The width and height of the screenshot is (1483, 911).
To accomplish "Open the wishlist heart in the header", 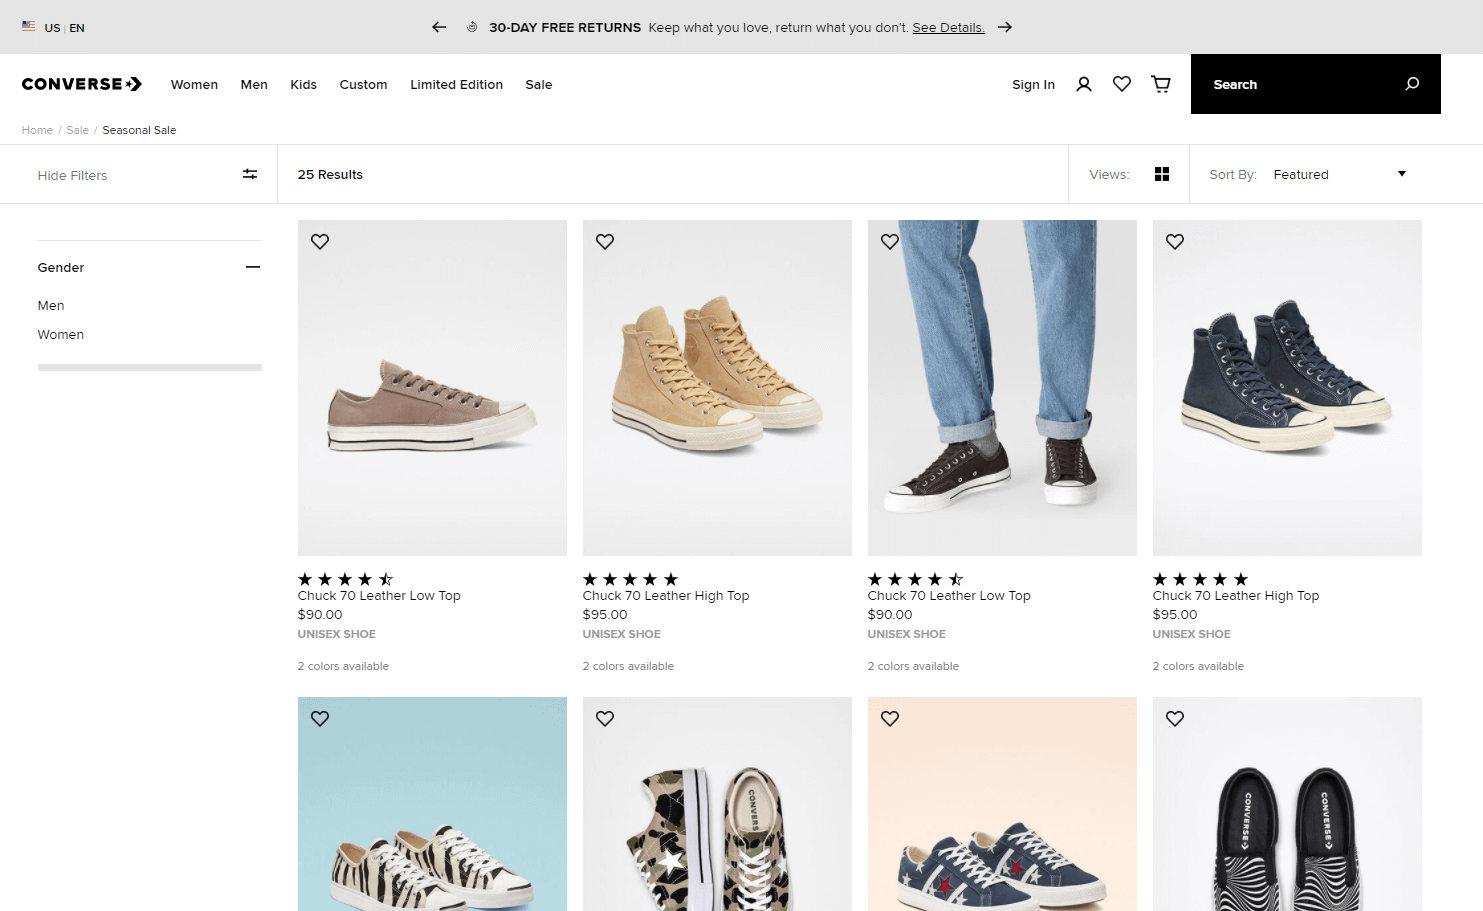I will (1122, 84).
